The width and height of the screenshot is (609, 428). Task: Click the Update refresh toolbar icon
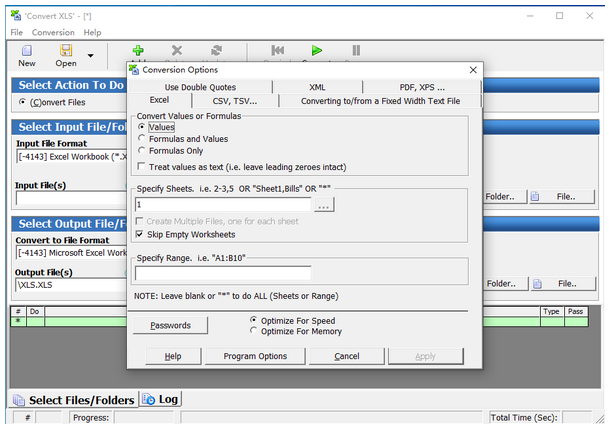216,50
